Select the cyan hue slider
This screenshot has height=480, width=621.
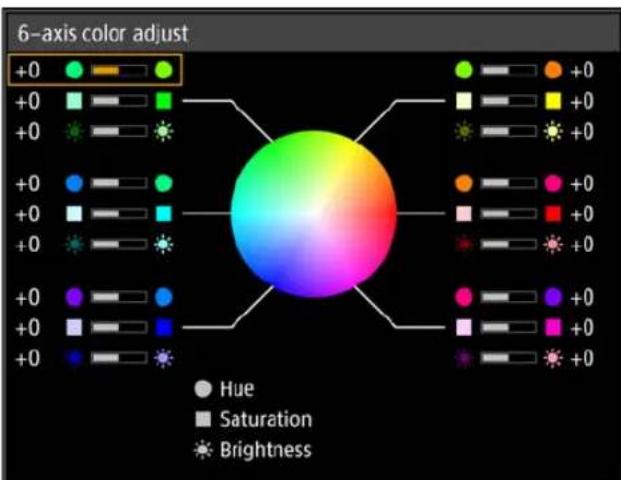point(119,183)
